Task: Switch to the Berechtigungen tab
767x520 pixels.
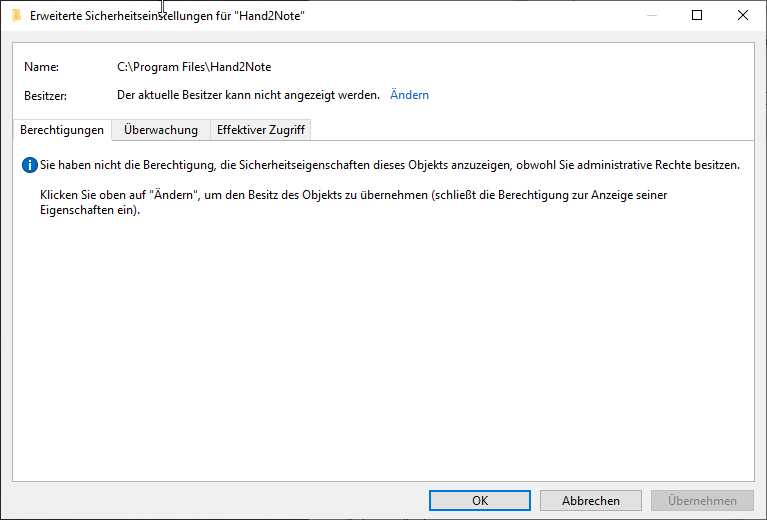Action: tap(62, 130)
